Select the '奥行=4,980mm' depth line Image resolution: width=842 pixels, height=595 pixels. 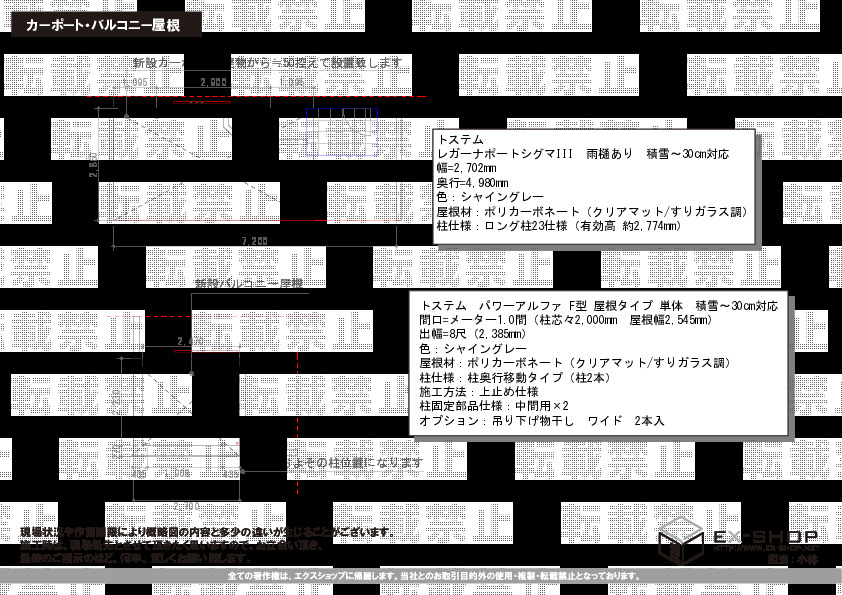tap(473, 183)
